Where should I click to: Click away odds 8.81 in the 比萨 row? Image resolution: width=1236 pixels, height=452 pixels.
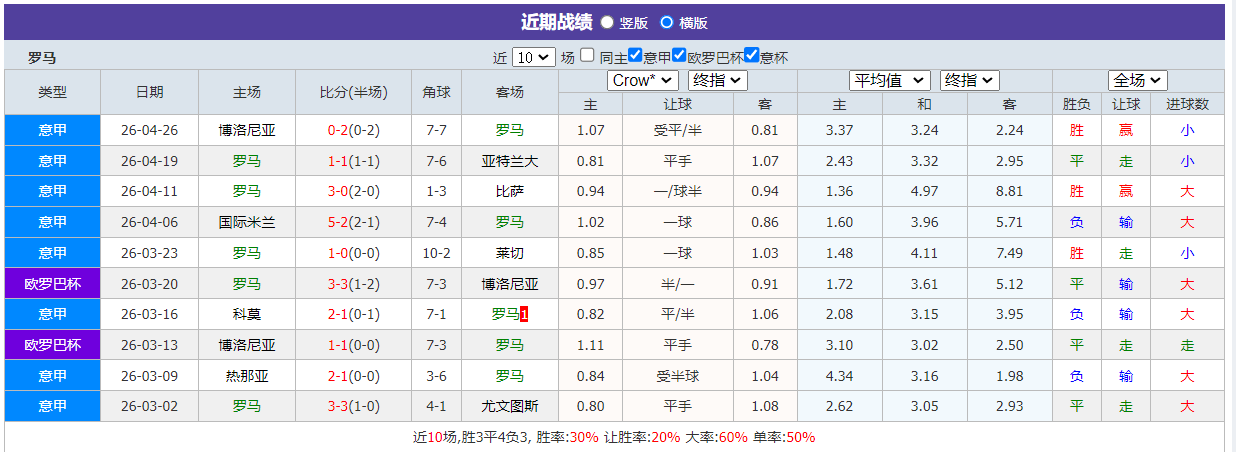coord(1010,191)
